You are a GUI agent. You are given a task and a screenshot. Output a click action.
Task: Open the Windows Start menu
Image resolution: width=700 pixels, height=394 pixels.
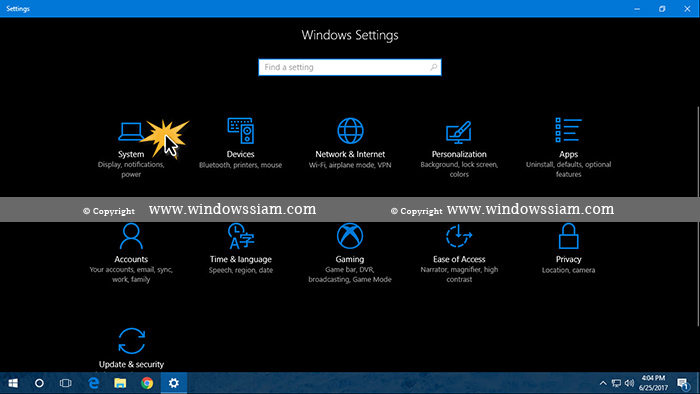pyautogui.click(x=13, y=383)
